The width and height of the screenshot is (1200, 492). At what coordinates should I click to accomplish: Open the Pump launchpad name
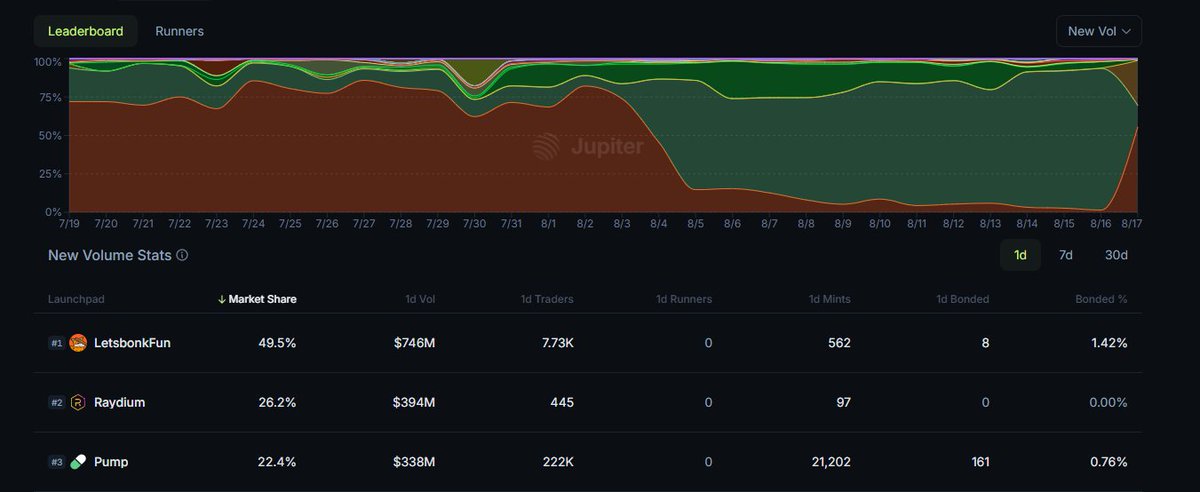[x=111, y=462]
